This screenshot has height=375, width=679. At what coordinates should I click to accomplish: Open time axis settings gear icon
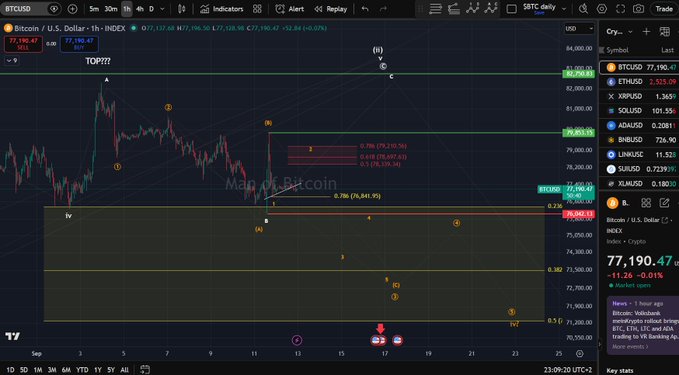pyautogui.click(x=580, y=354)
